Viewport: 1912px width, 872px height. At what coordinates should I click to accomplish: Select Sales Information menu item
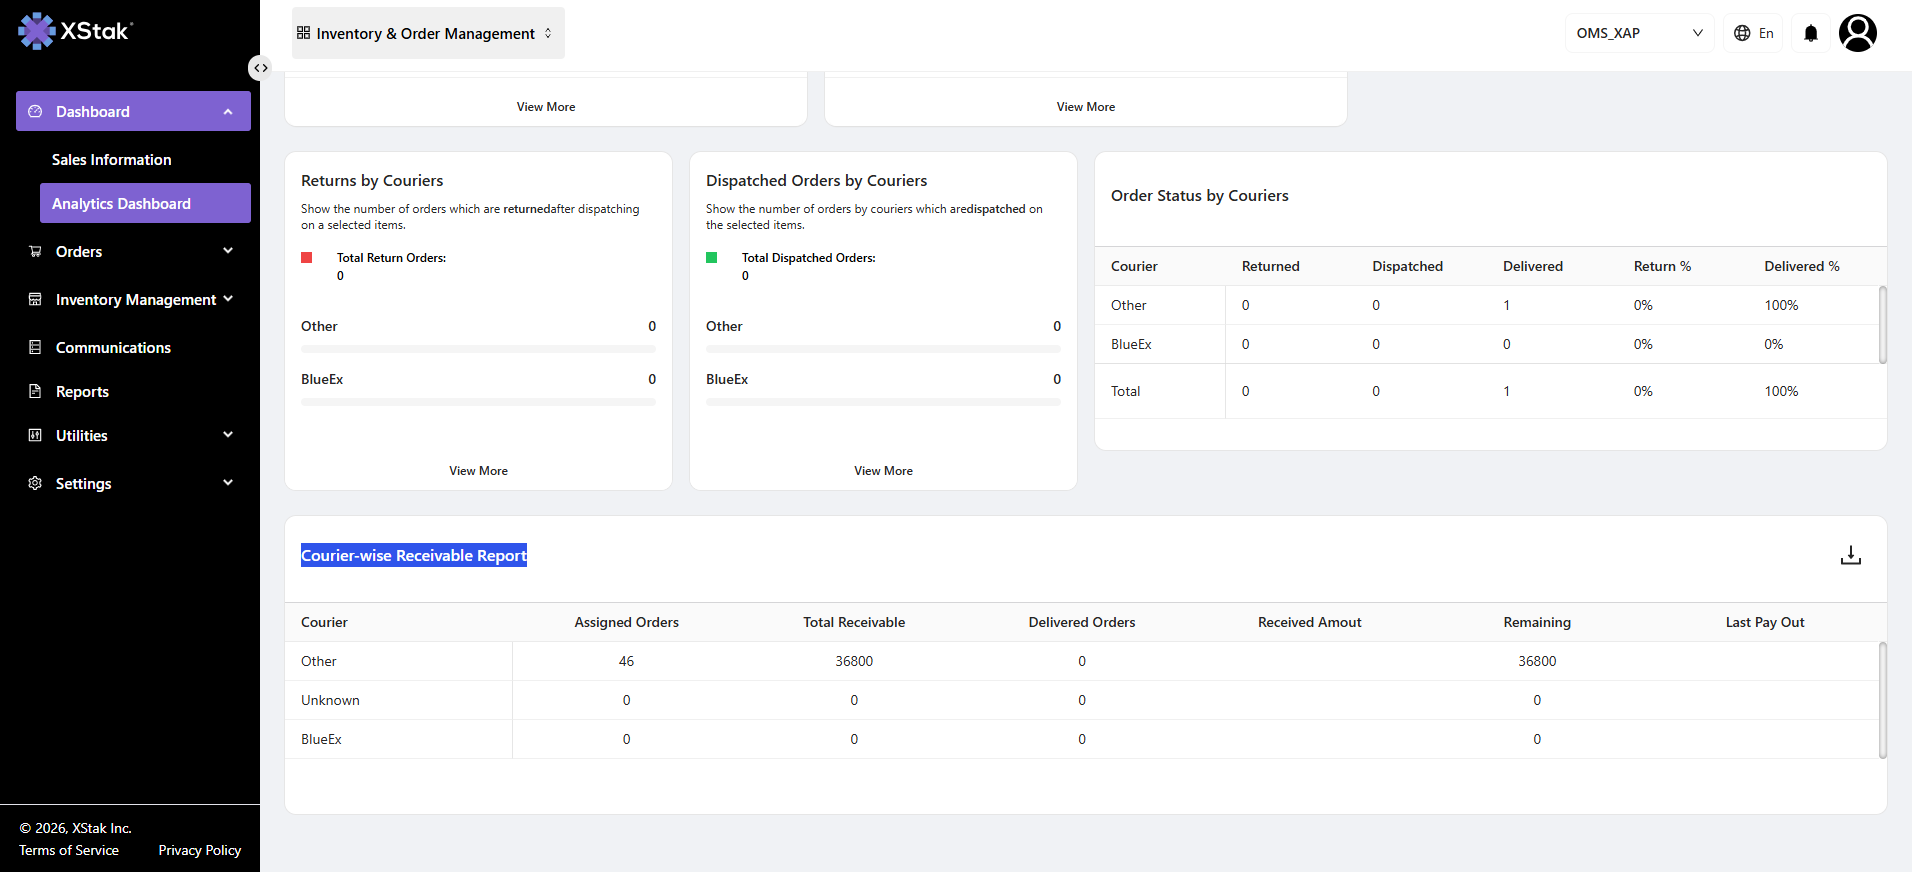click(x=112, y=159)
